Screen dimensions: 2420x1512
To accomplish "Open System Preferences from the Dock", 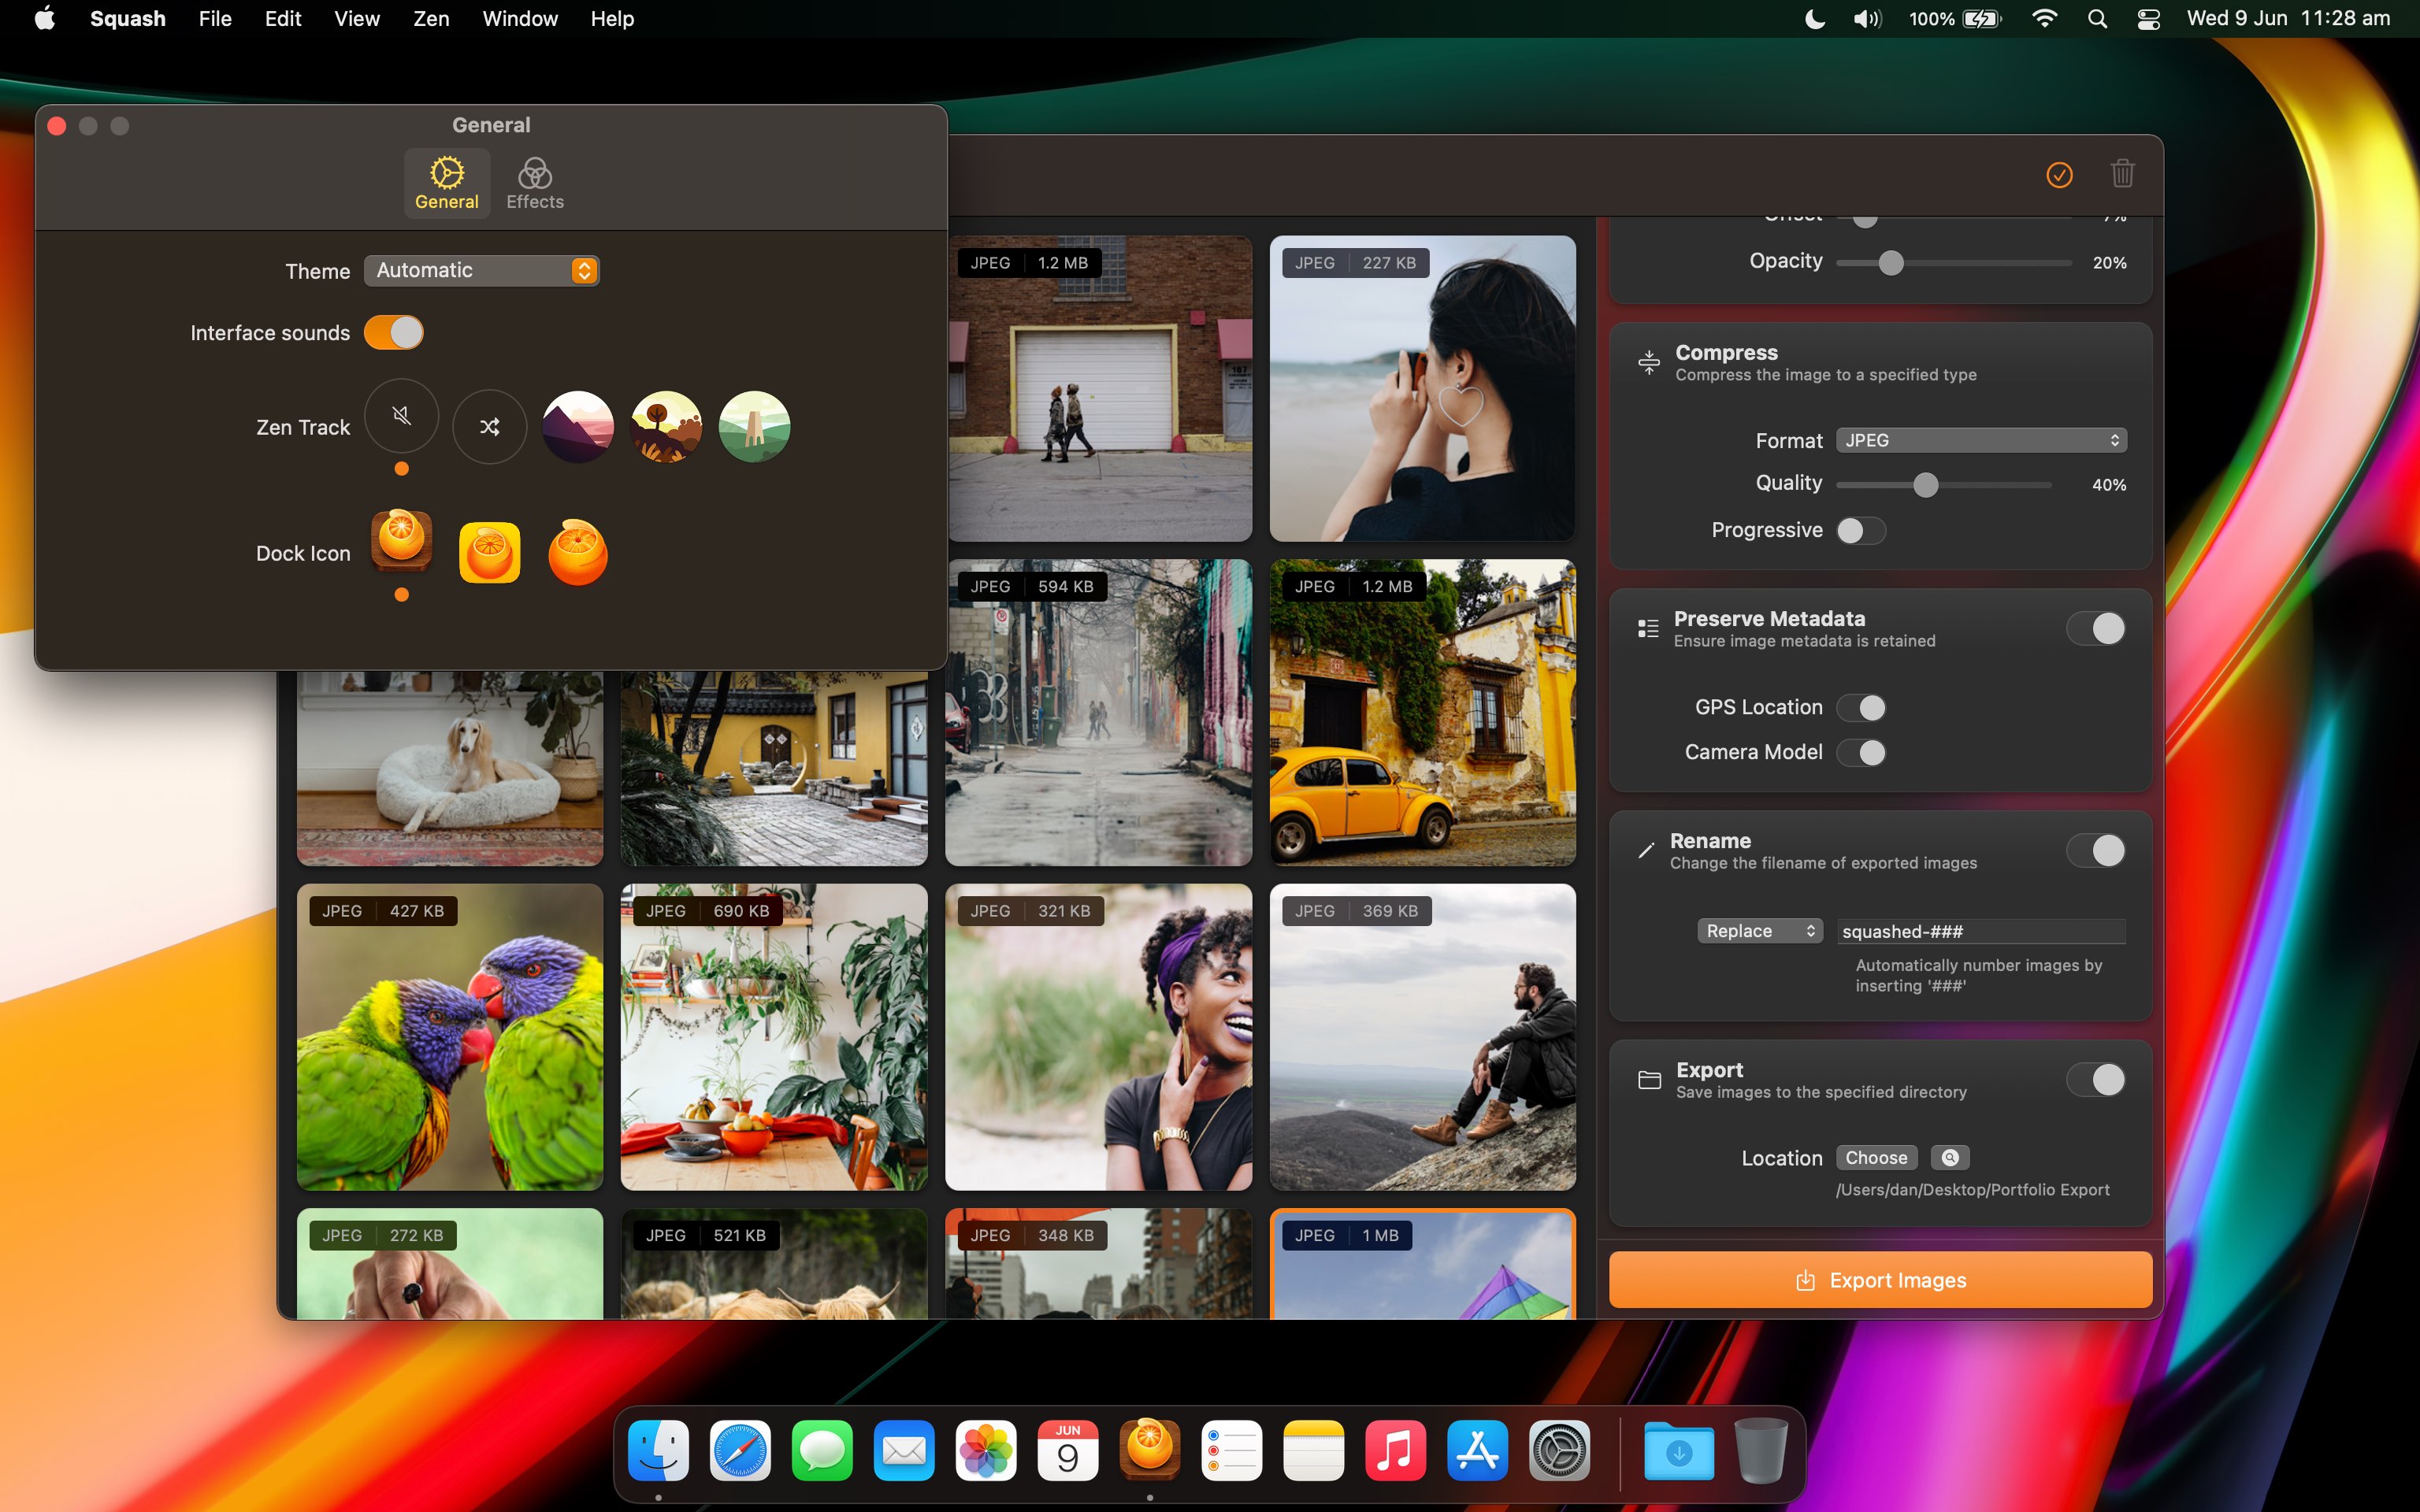I will (x=1559, y=1450).
